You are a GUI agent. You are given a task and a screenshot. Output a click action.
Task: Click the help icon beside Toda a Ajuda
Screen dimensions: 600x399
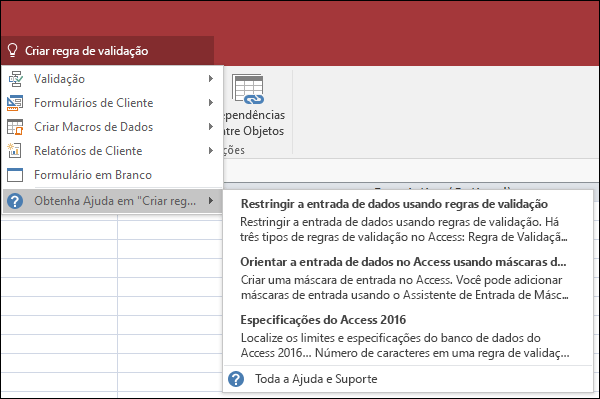(x=236, y=379)
